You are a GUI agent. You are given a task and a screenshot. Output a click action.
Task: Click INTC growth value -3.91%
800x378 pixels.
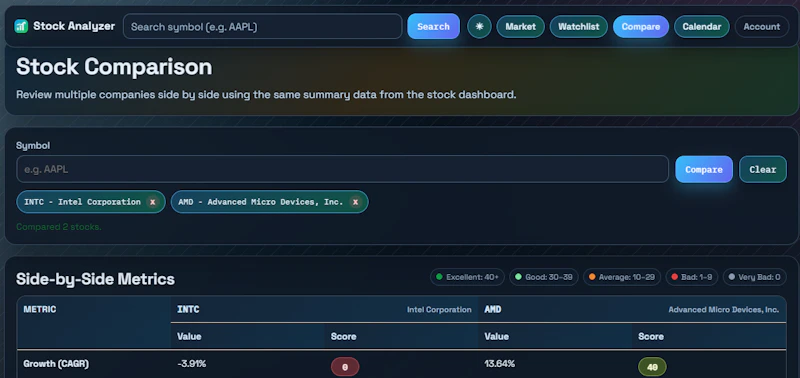tap(191, 364)
